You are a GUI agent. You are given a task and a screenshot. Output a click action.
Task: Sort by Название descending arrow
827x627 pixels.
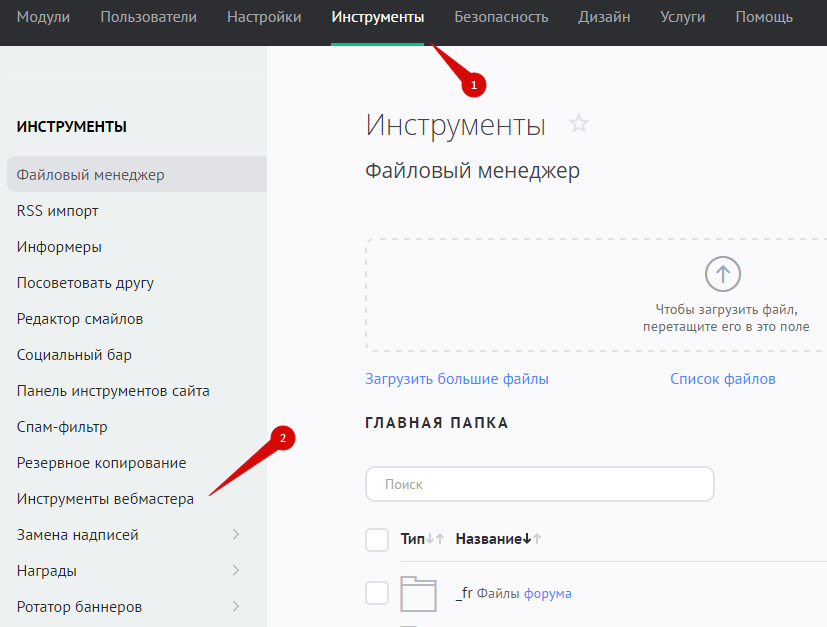click(527, 539)
